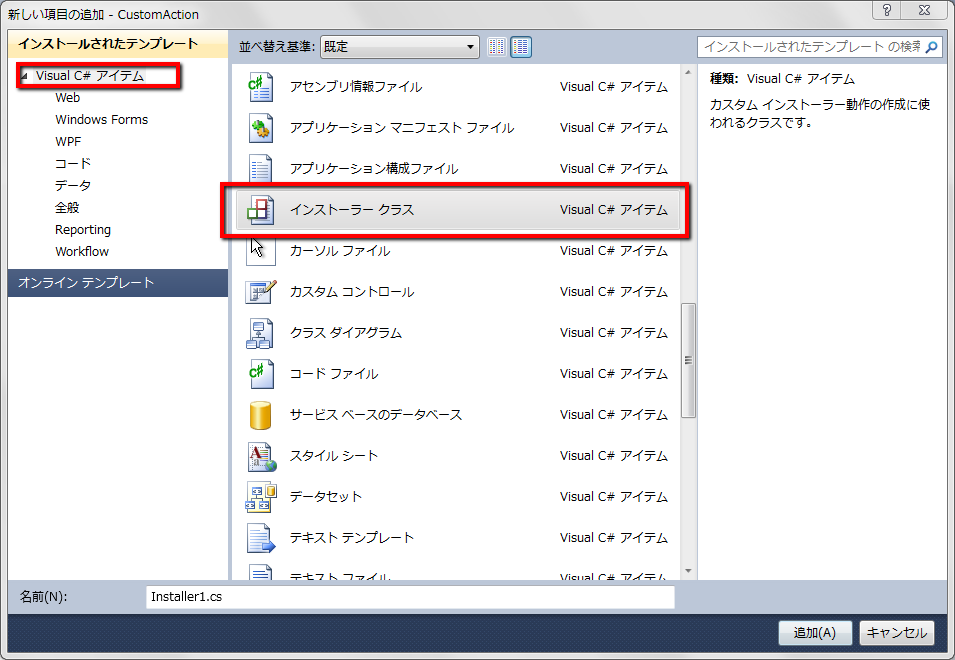Image resolution: width=955 pixels, height=660 pixels.
Task: Select the コード template category
Action: (72, 164)
